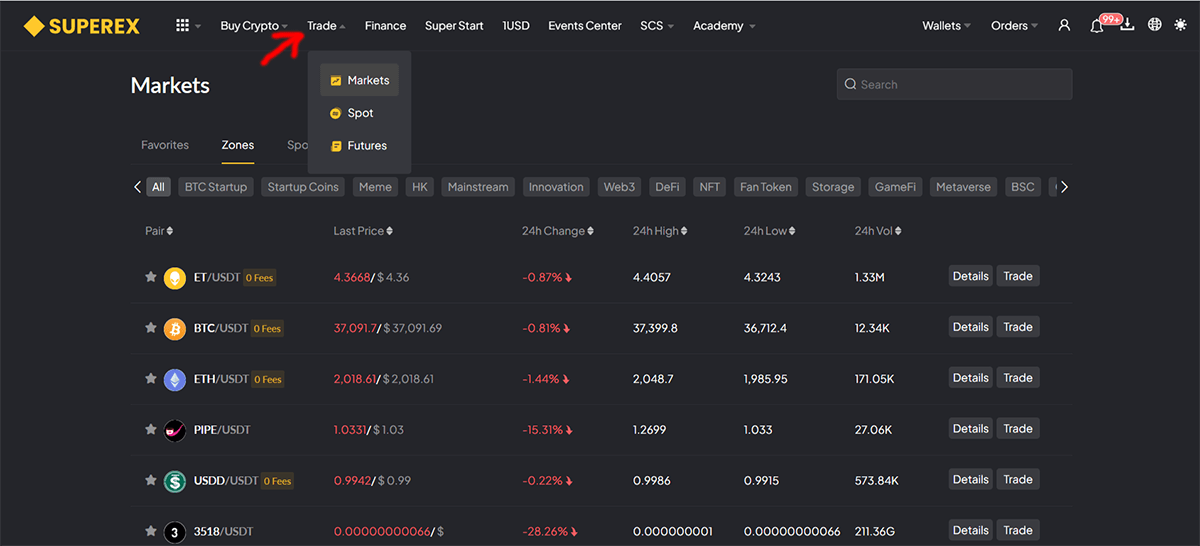Favorite the BTC/USDT pair star
Screen dimensions: 1200x546
(x=151, y=328)
